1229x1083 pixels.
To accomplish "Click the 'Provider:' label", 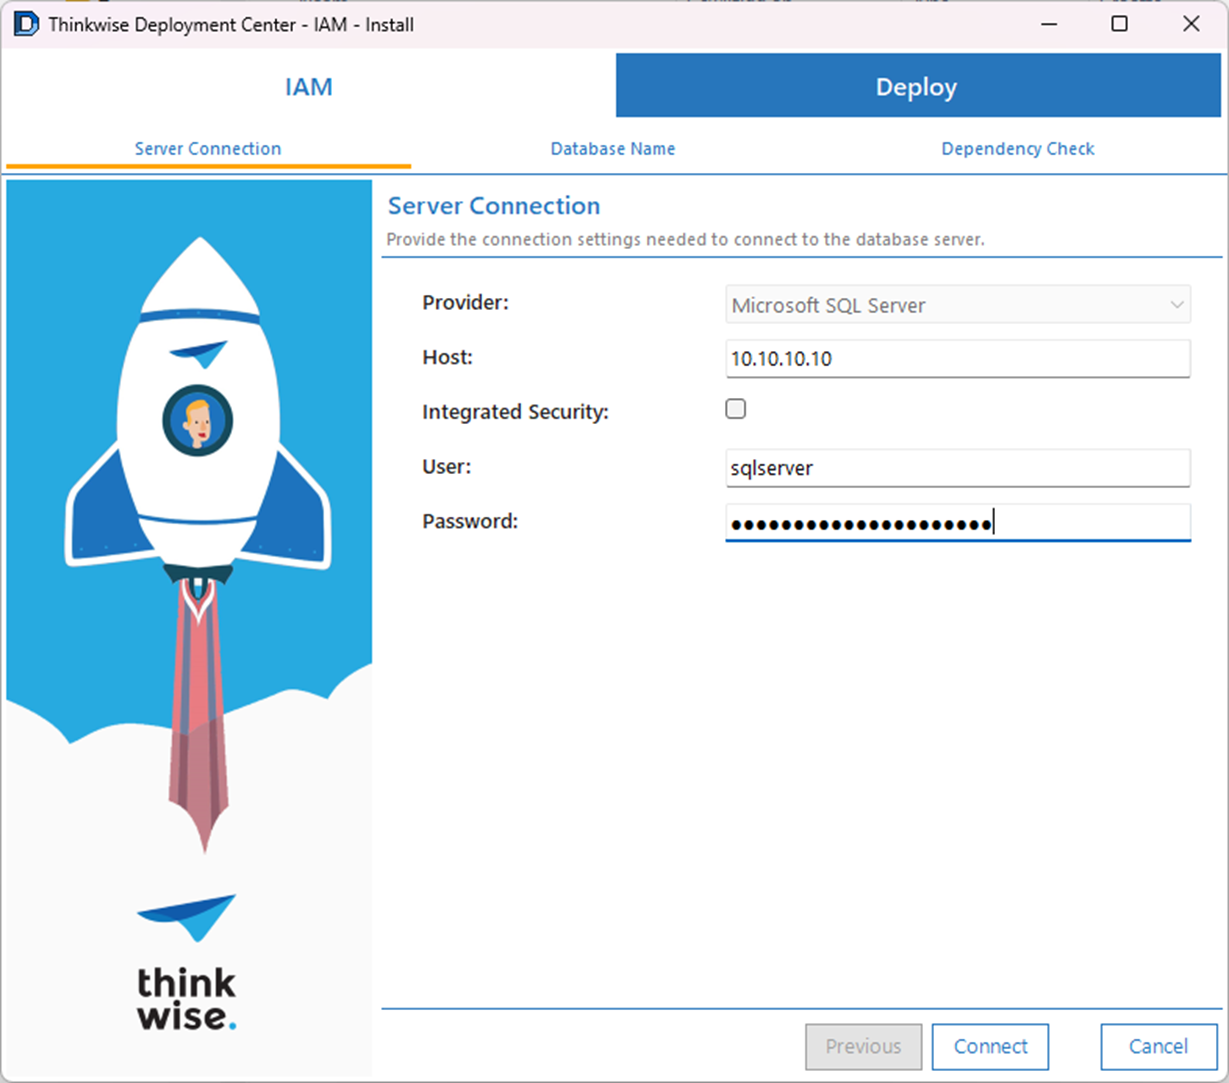I will click(x=466, y=302).
